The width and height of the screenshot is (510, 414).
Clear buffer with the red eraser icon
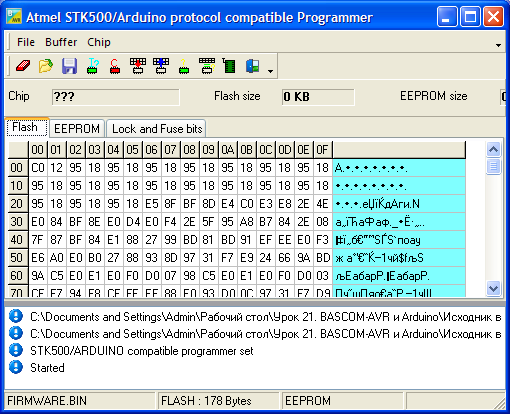(x=23, y=66)
